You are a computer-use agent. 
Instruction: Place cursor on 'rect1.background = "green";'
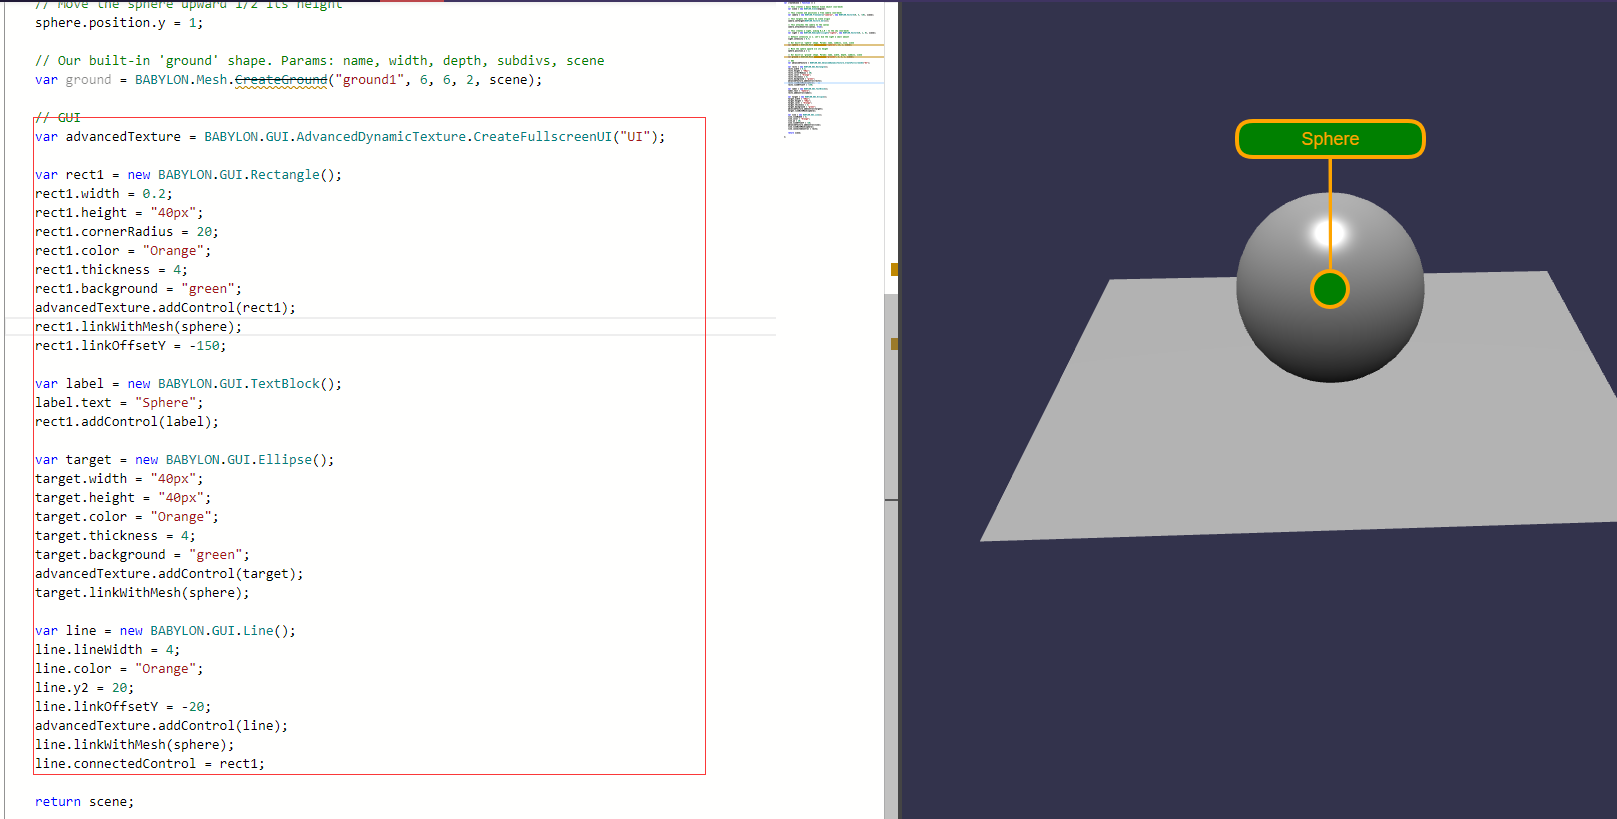[138, 289]
